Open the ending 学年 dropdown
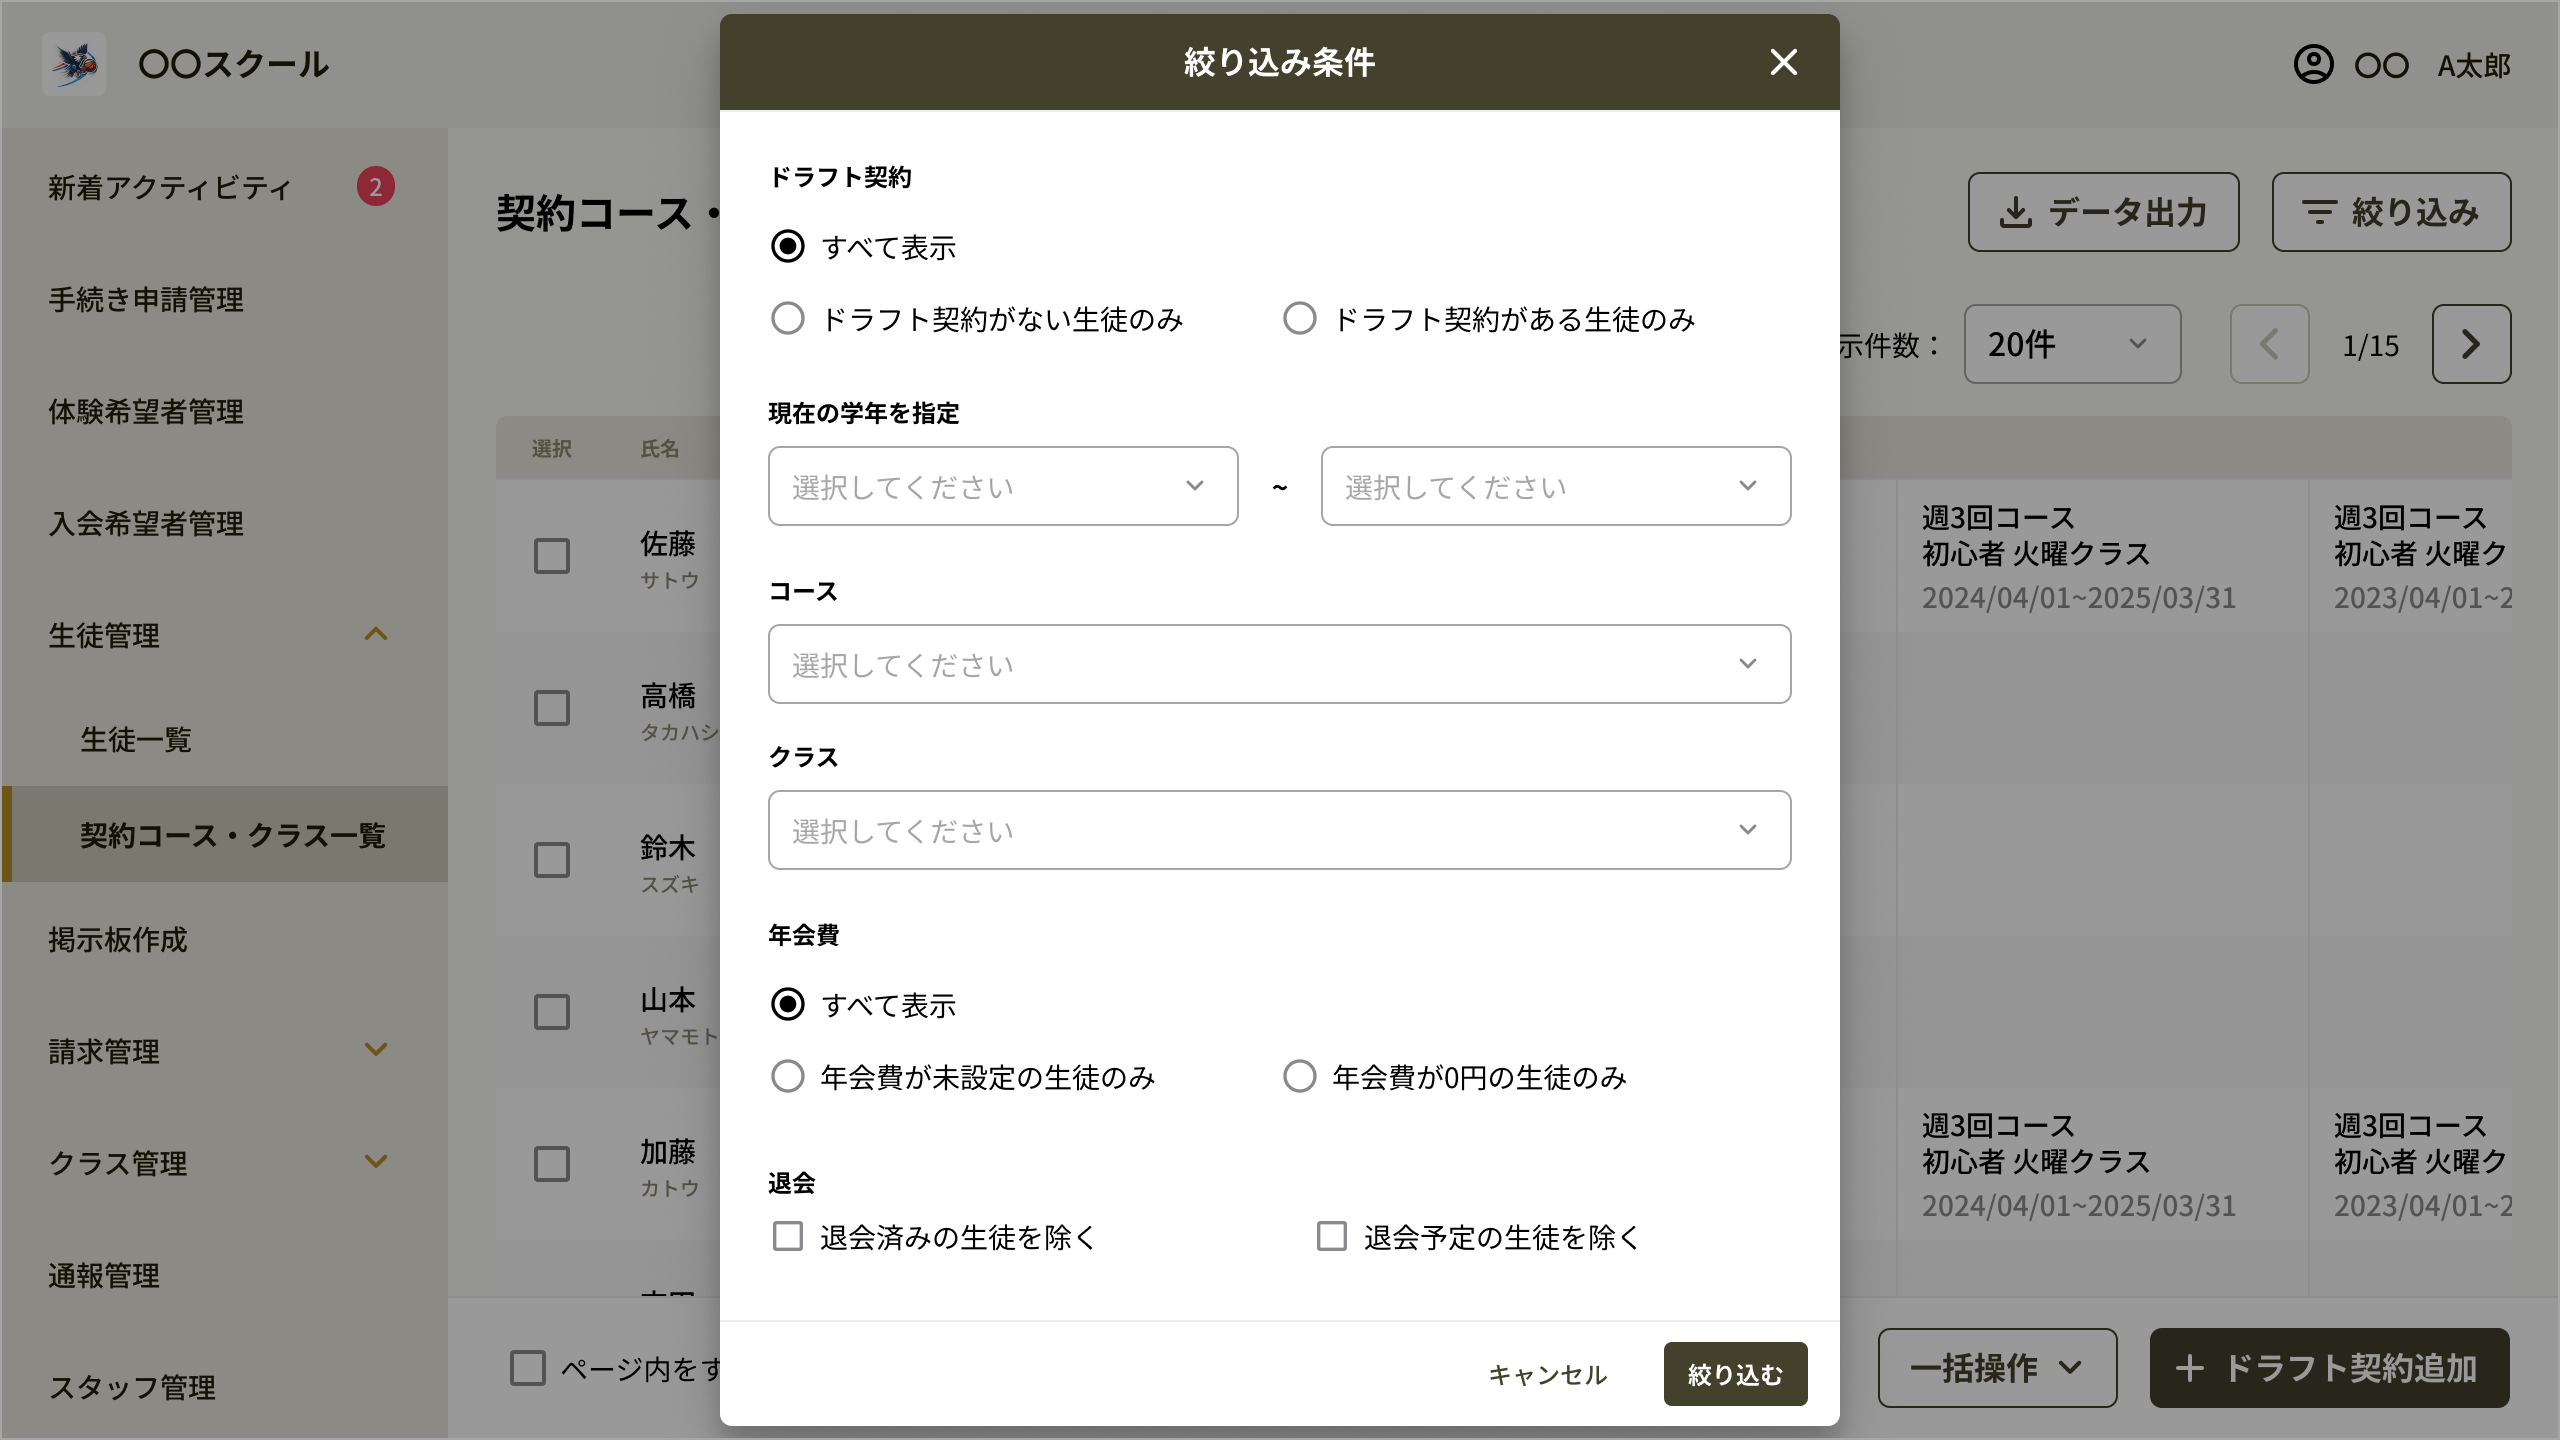 coord(1556,486)
